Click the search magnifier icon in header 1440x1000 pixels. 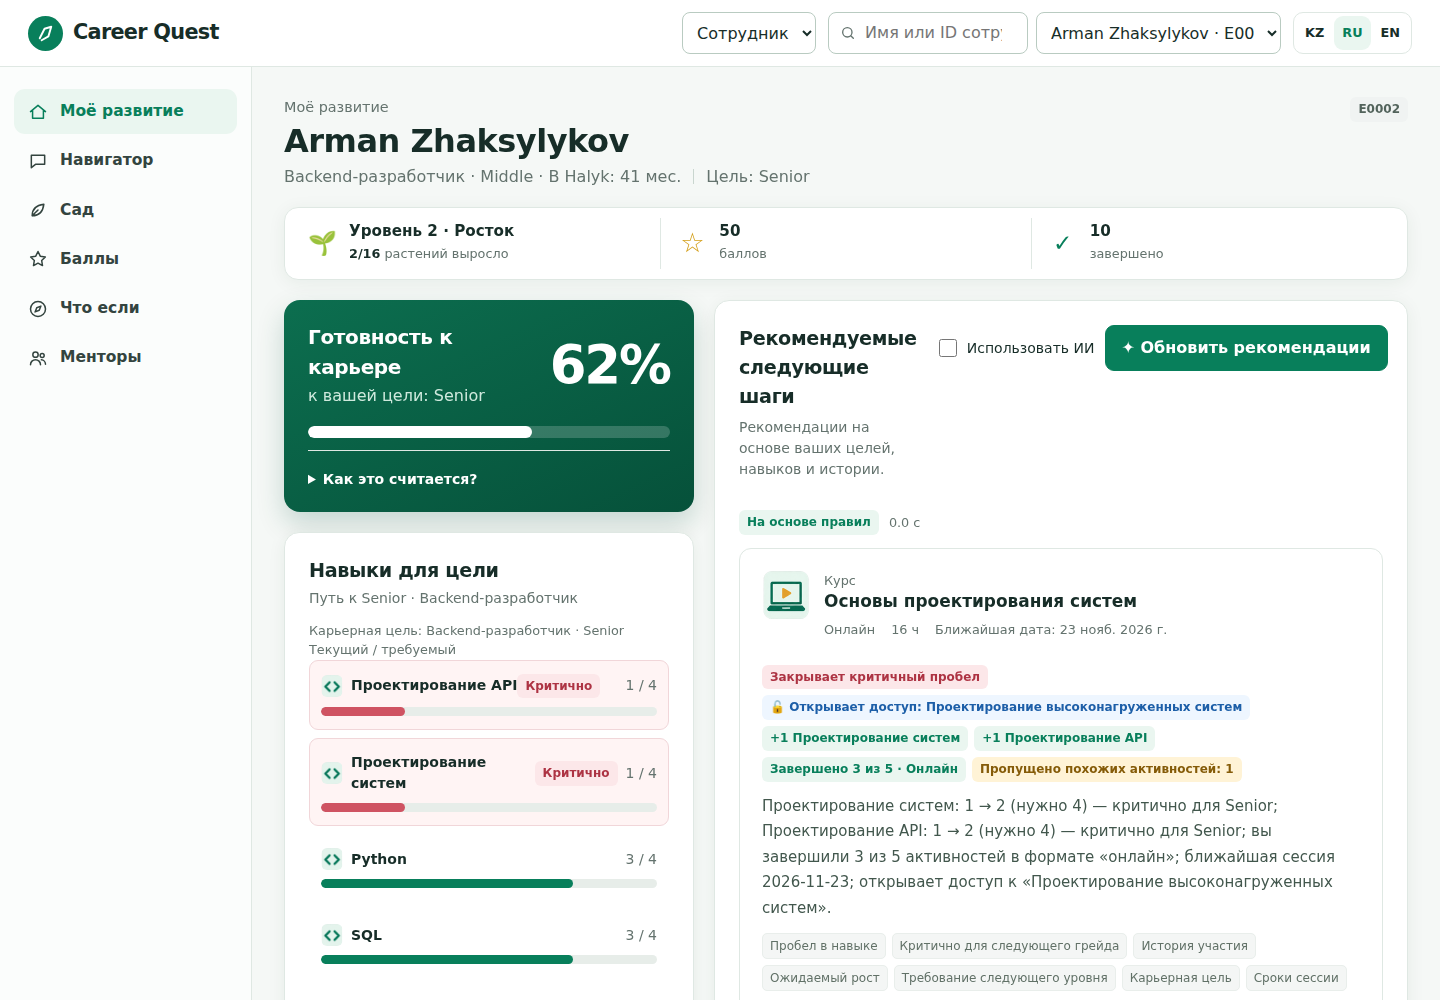pos(848,33)
